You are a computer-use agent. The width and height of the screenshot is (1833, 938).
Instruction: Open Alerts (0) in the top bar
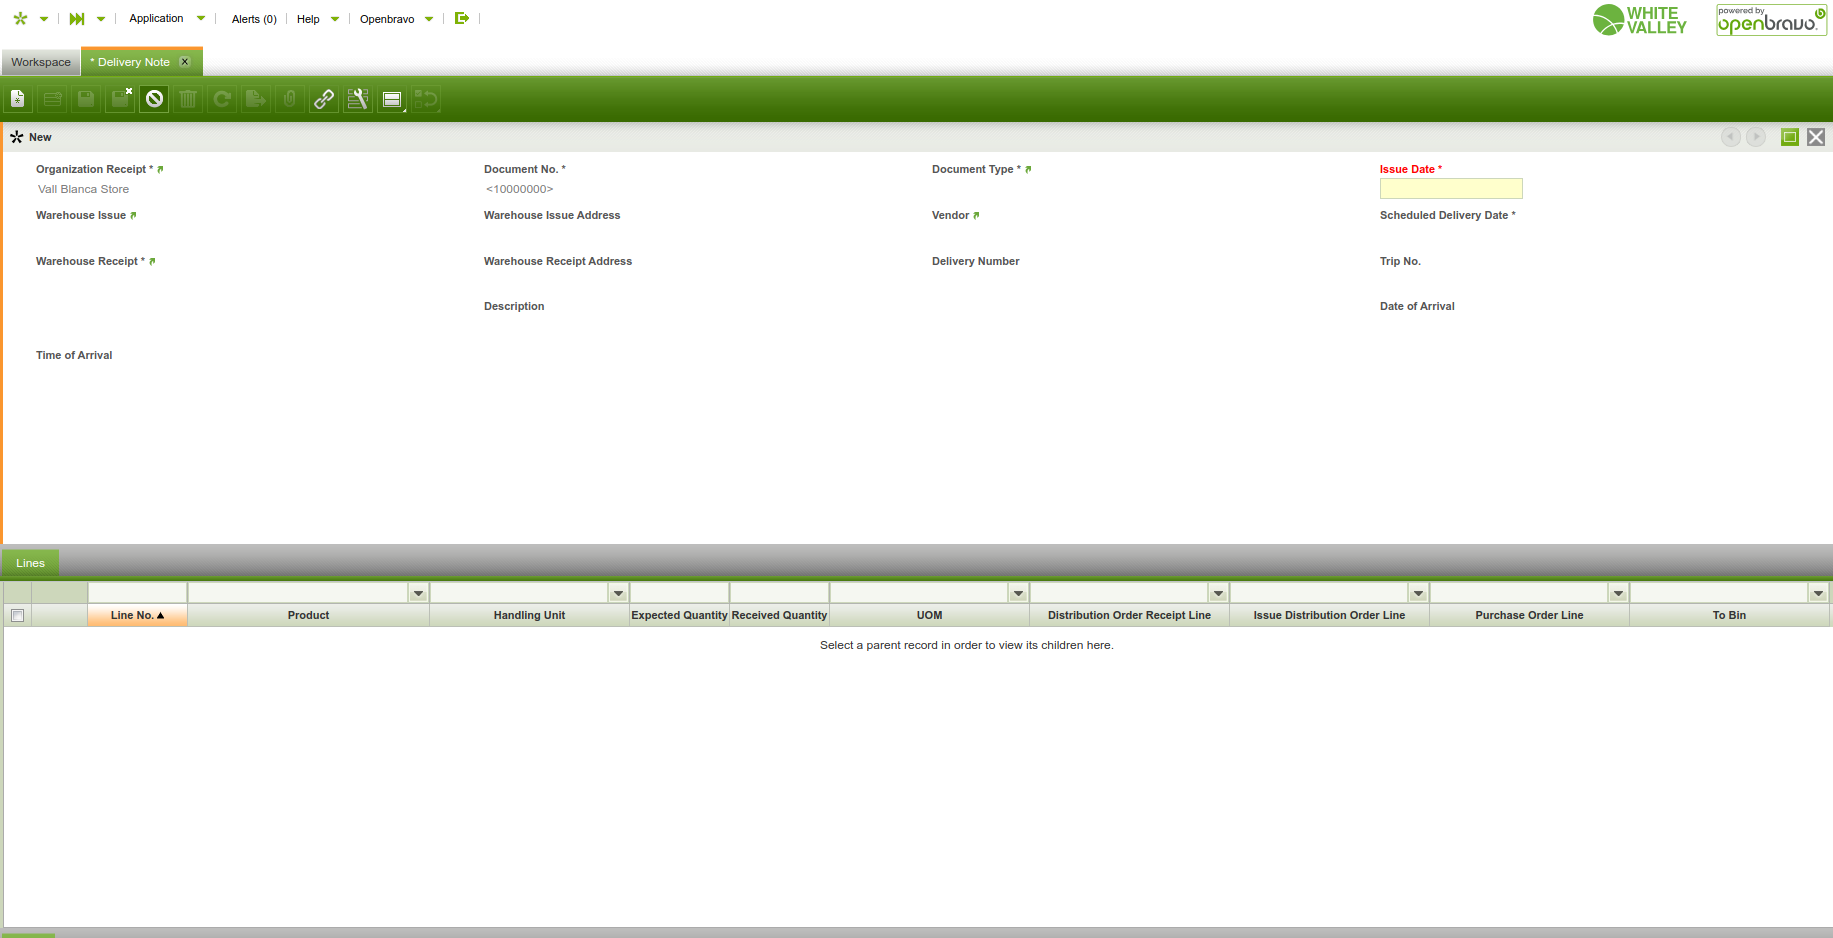click(x=254, y=19)
